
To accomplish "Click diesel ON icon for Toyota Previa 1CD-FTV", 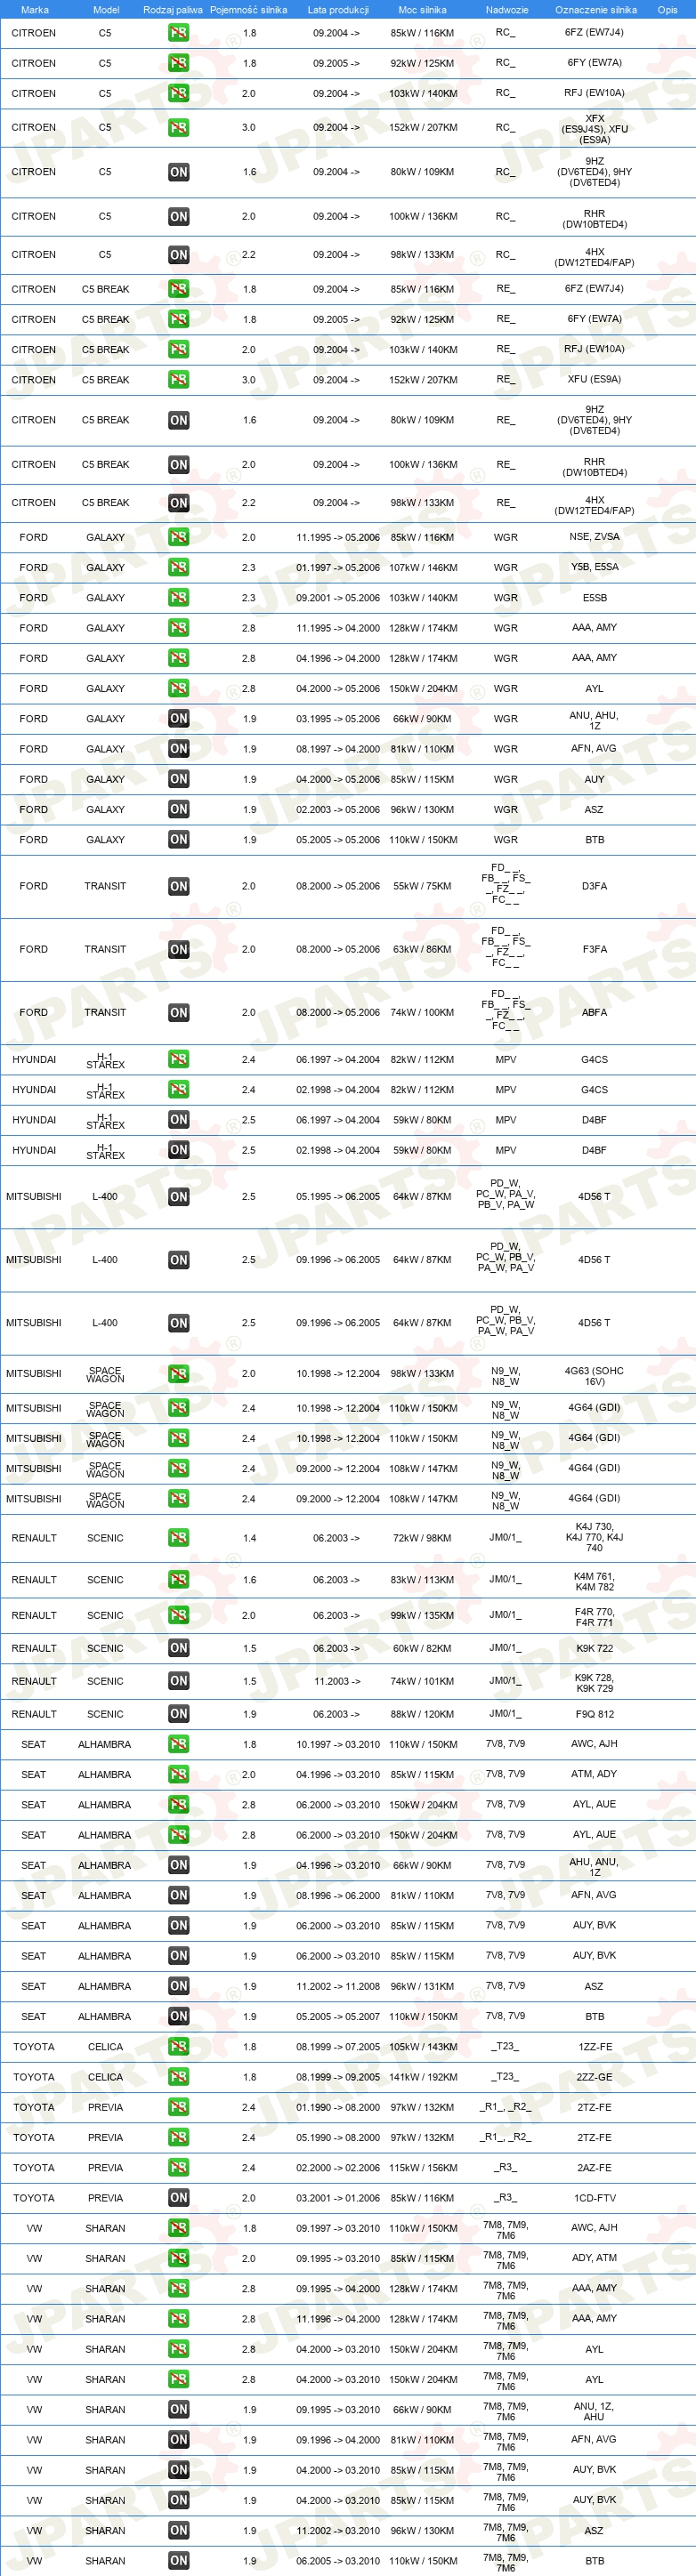I will click(x=178, y=2198).
